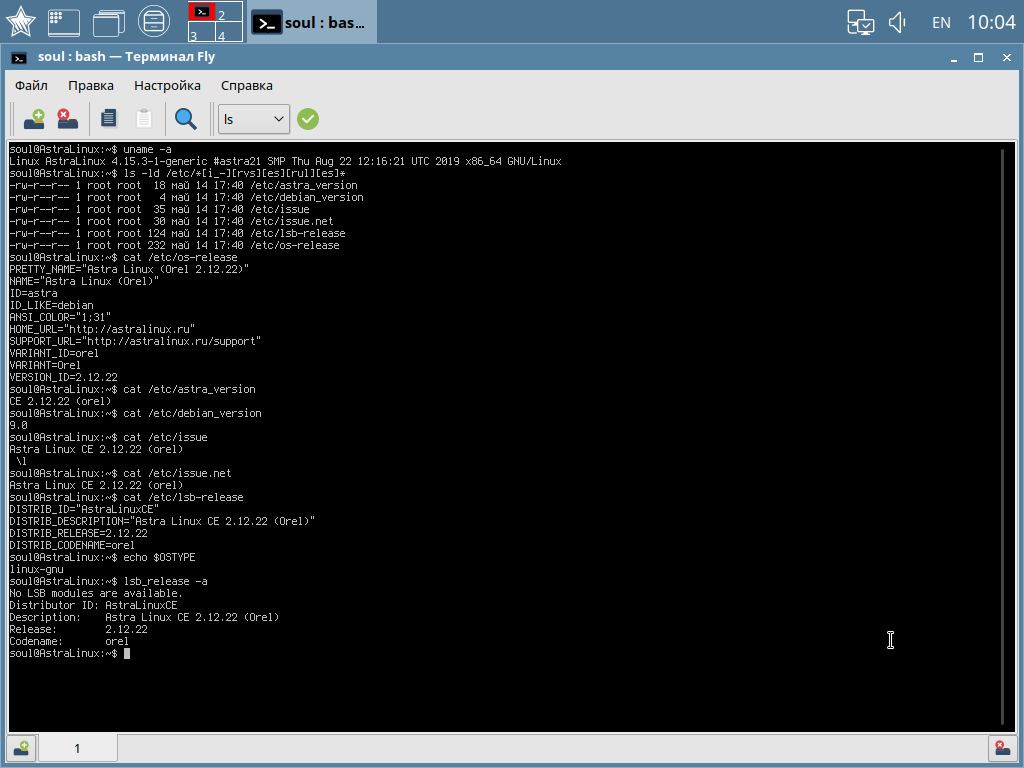
Task: Click the VERSION_ID=2.12.22 line
Action: (x=63, y=377)
